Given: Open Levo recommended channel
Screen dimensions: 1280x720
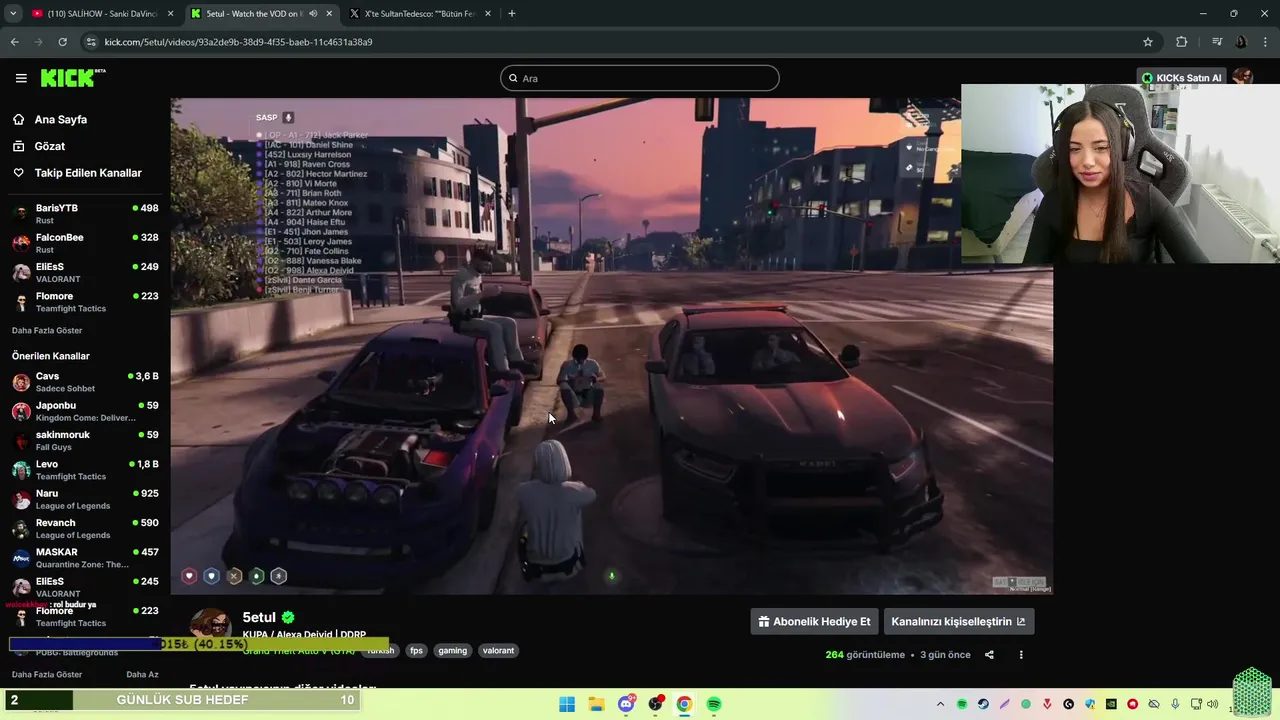Looking at the screenshot, I should [x=85, y=470].
